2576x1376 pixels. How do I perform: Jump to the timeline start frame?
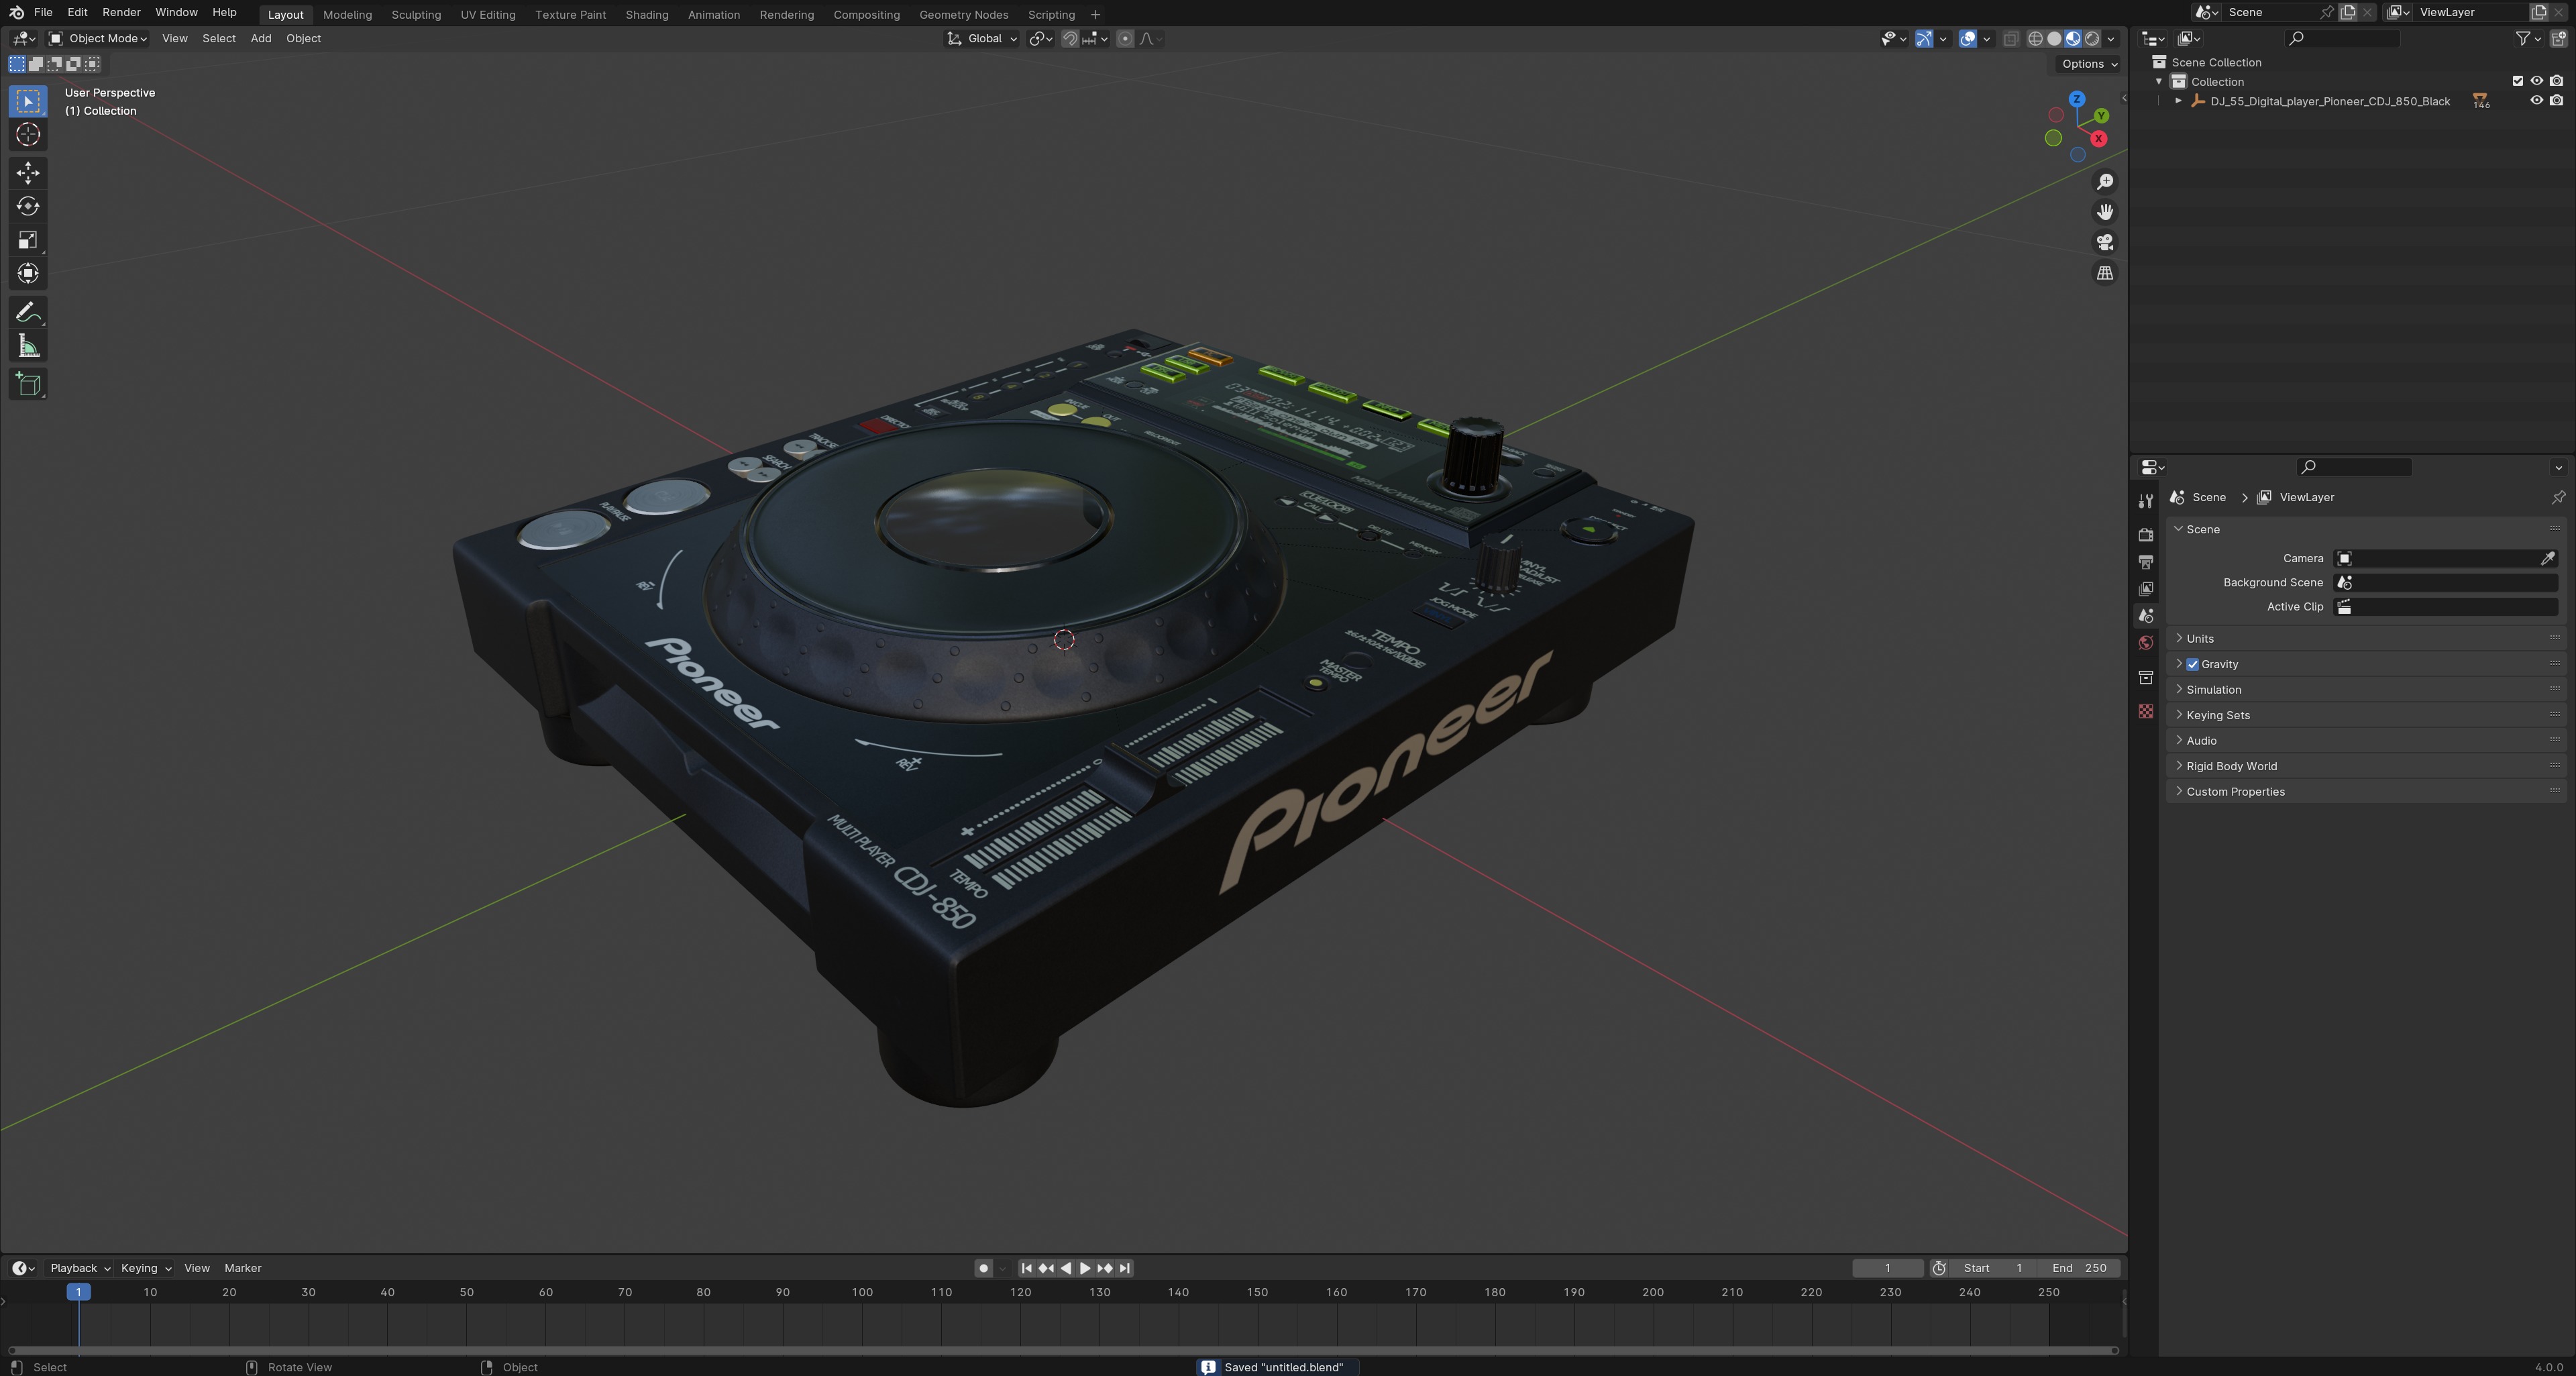coord(1026,1268)
